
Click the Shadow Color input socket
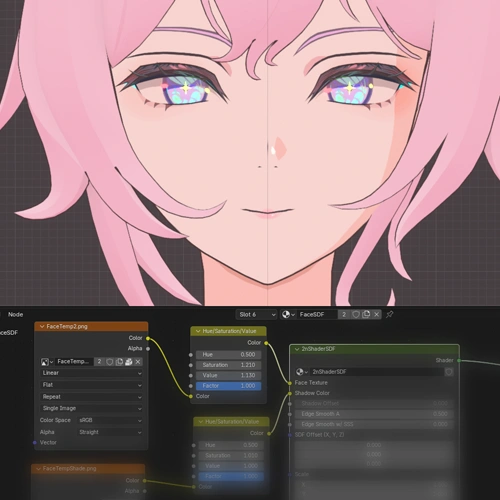tap(290, 394)
